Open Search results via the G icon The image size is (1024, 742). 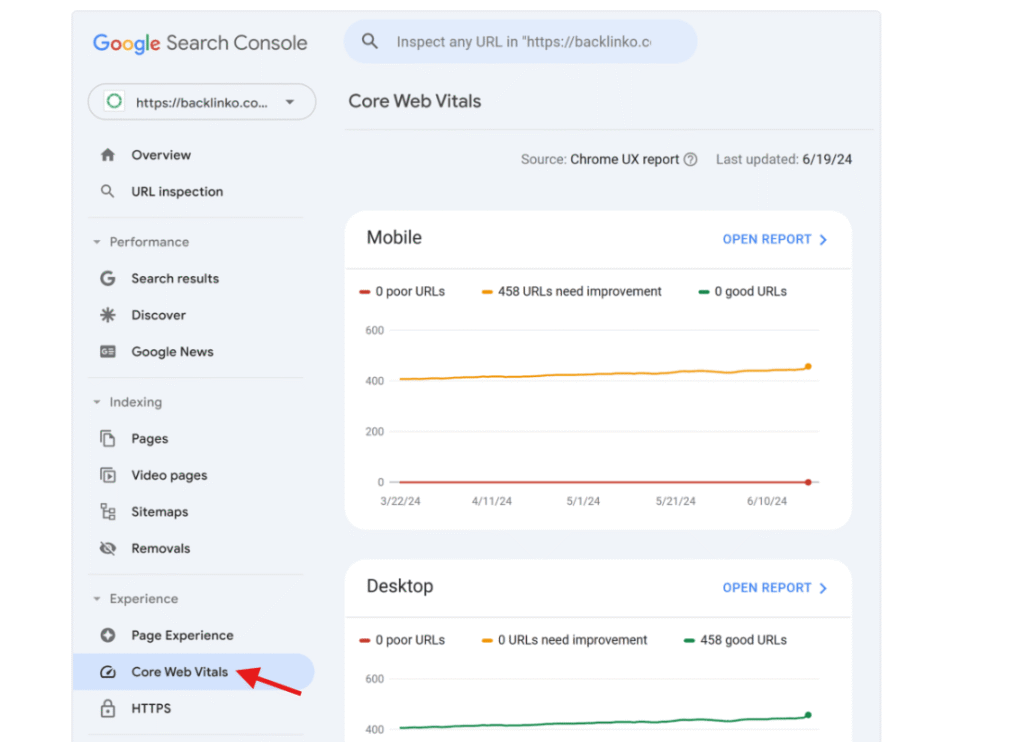[x=107, y=278]
